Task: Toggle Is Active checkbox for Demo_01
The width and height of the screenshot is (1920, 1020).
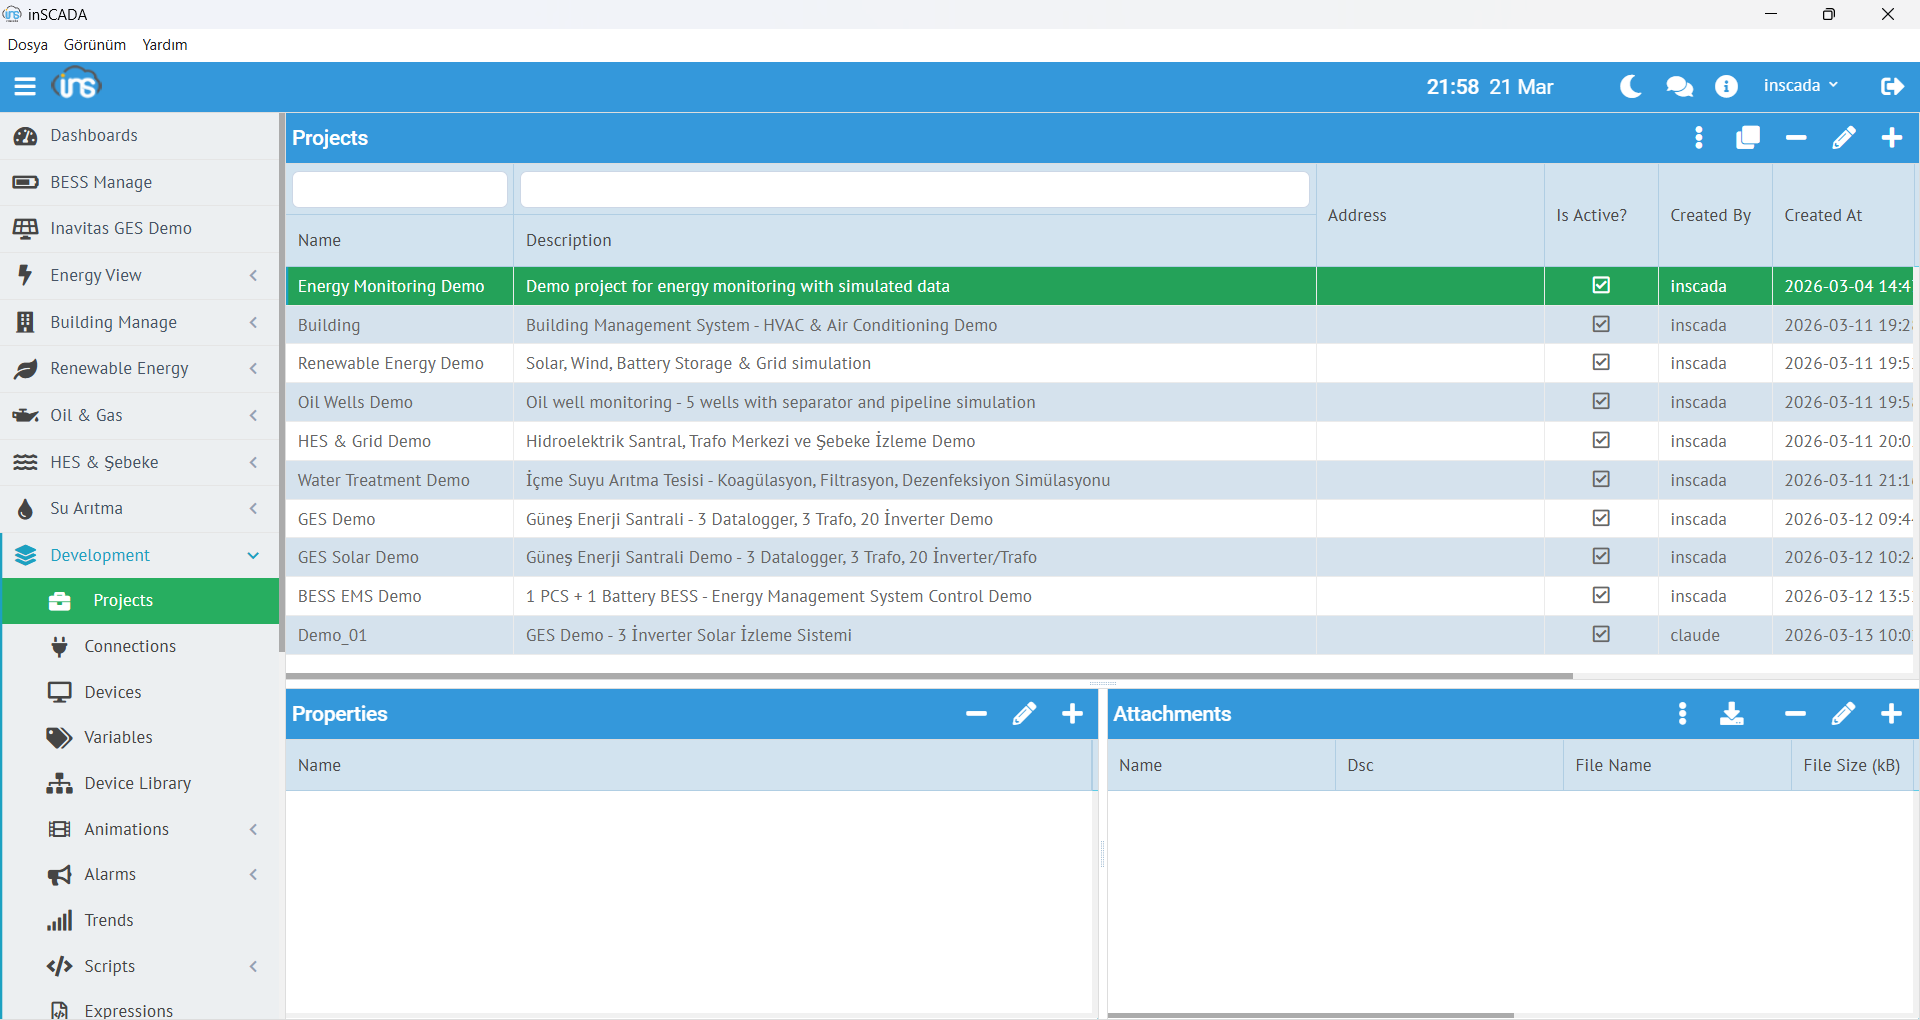Action: 1601,635
